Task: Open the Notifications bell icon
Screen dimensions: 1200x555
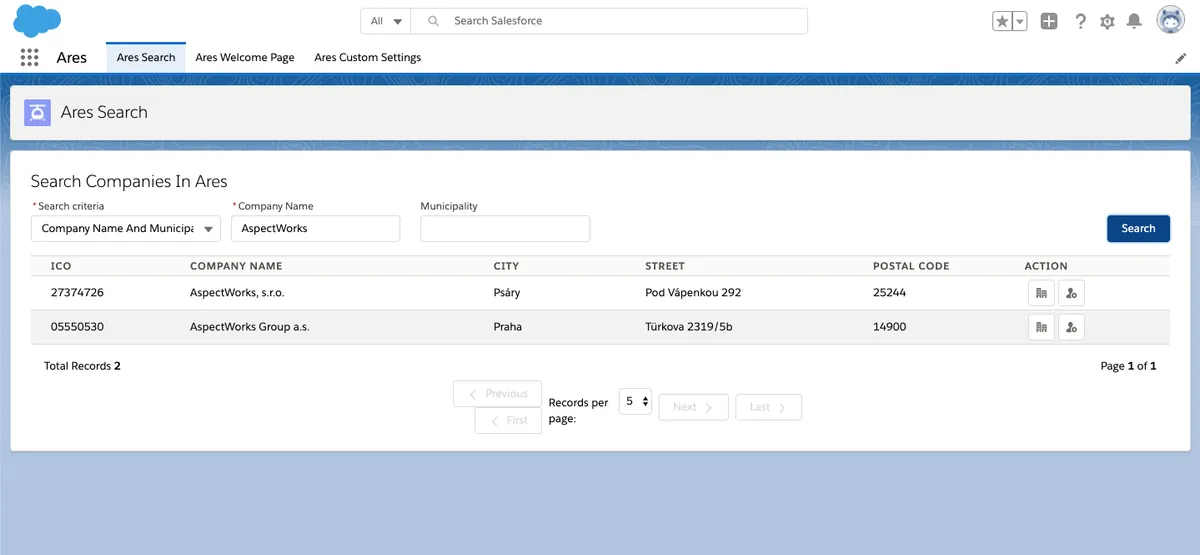Action: [x=1134, y=21]
